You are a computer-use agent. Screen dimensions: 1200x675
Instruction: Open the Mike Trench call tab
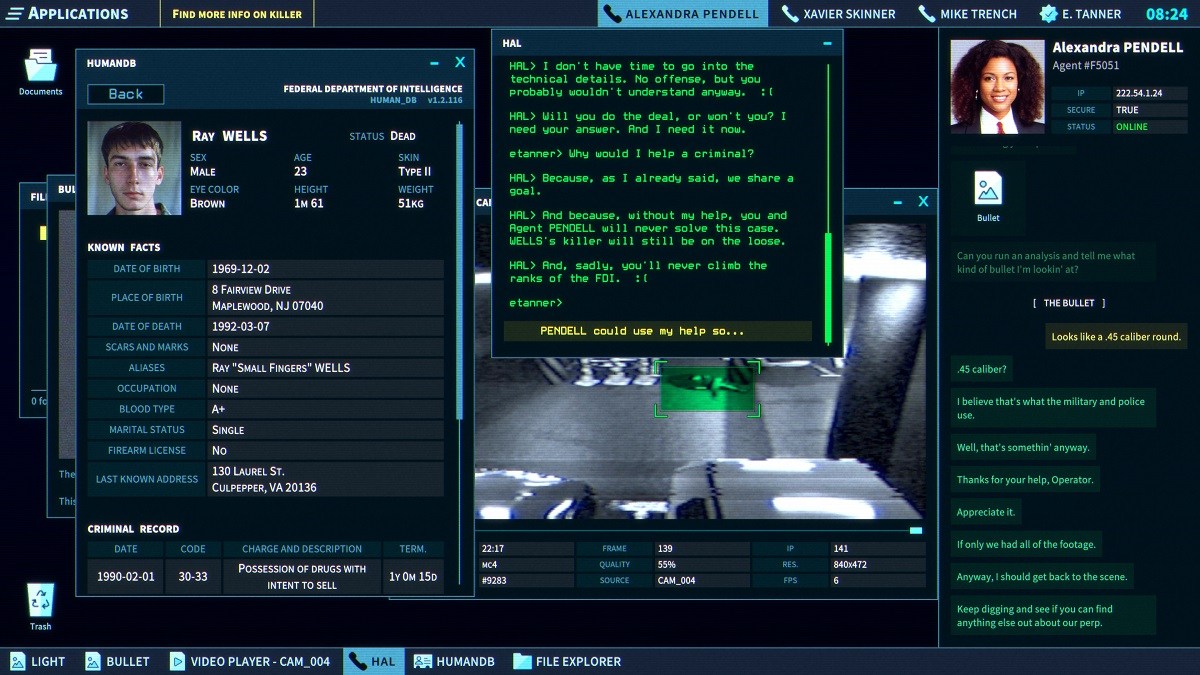967,14
